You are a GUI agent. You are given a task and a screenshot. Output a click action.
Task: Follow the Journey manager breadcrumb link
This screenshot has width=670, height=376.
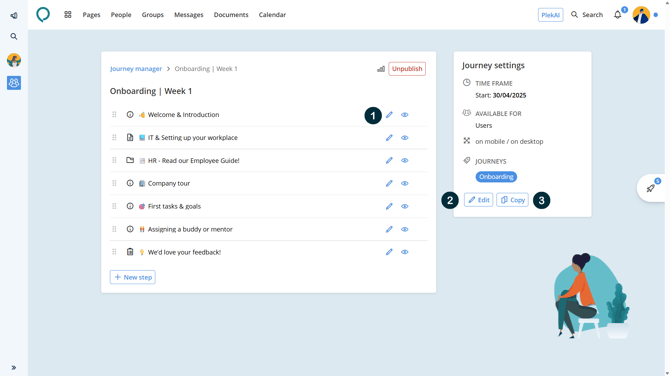click(136, 69)
